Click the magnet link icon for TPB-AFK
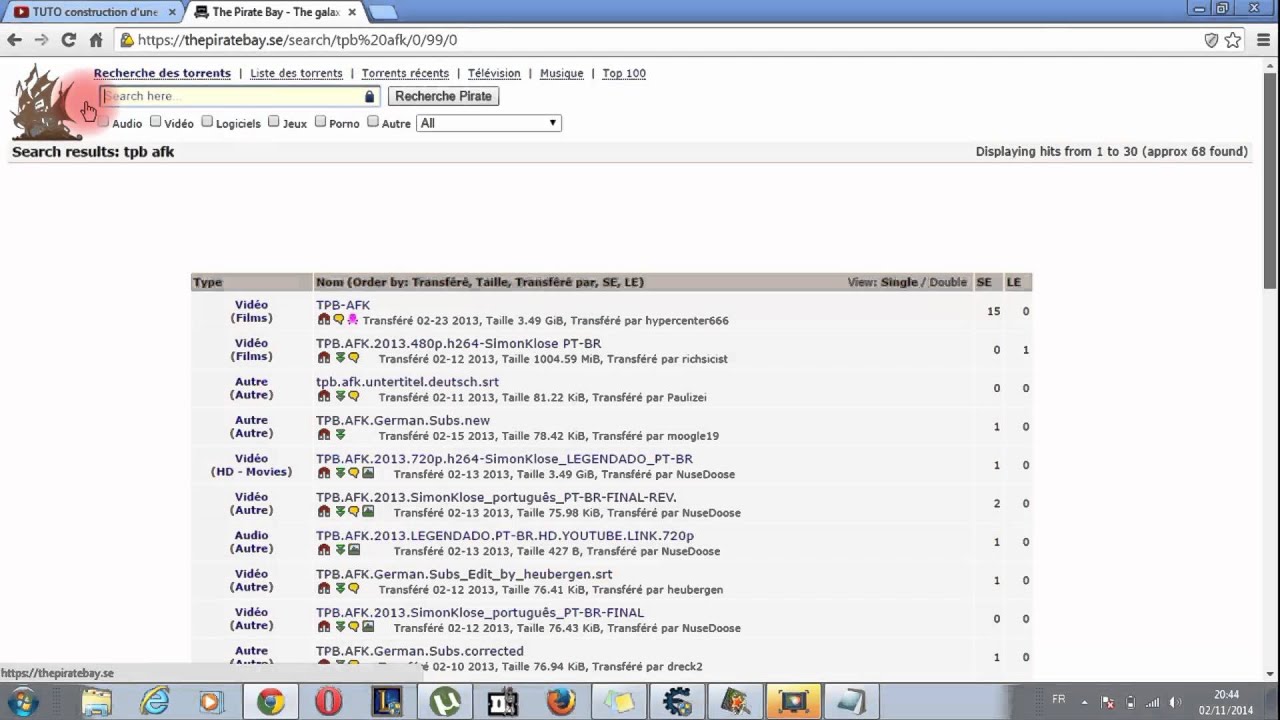Image resolution: width=1280 pixels, height=720 pixels. pos(324,320)
